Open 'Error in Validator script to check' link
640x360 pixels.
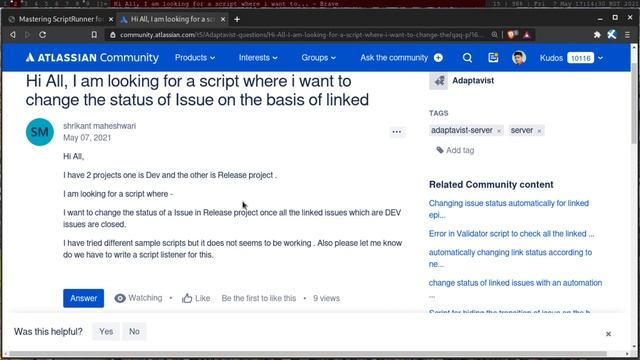click(511, 234)
